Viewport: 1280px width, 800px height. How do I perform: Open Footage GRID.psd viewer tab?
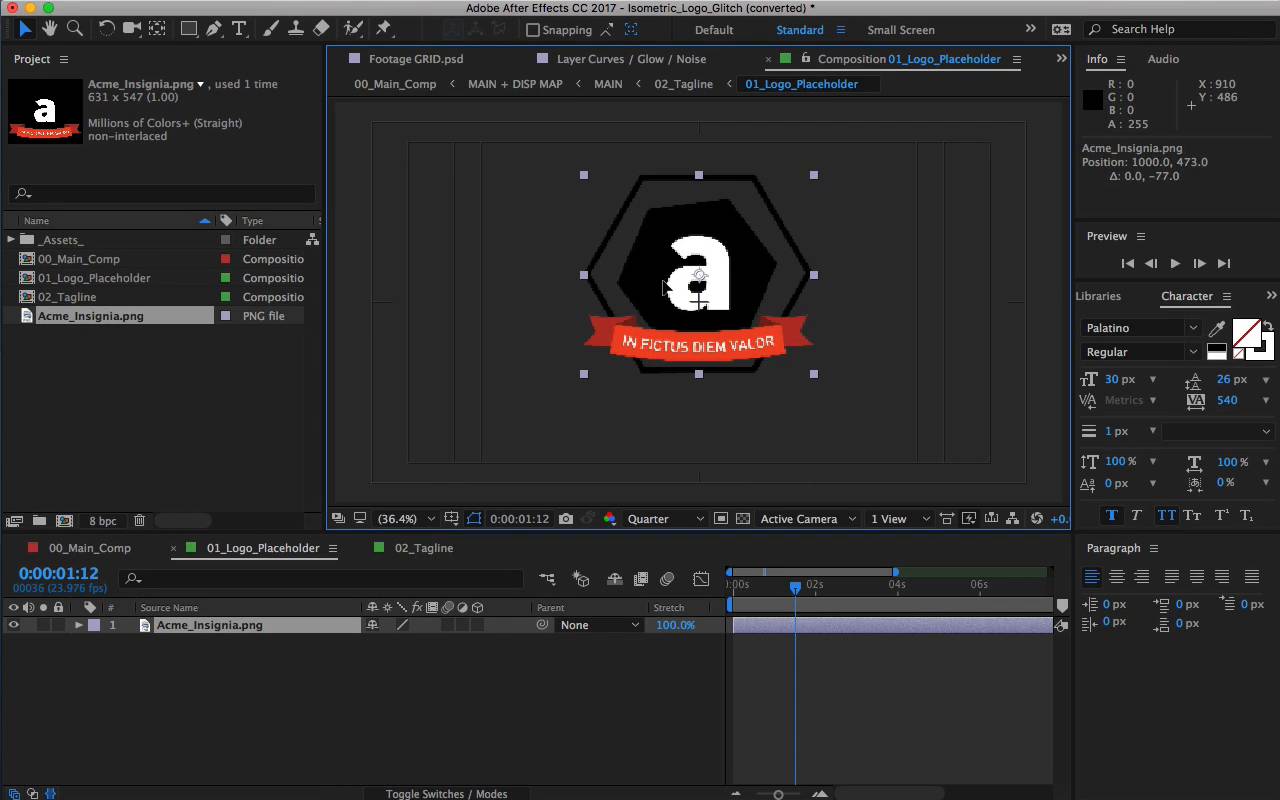pyautogui.click(x=416, y=59)
